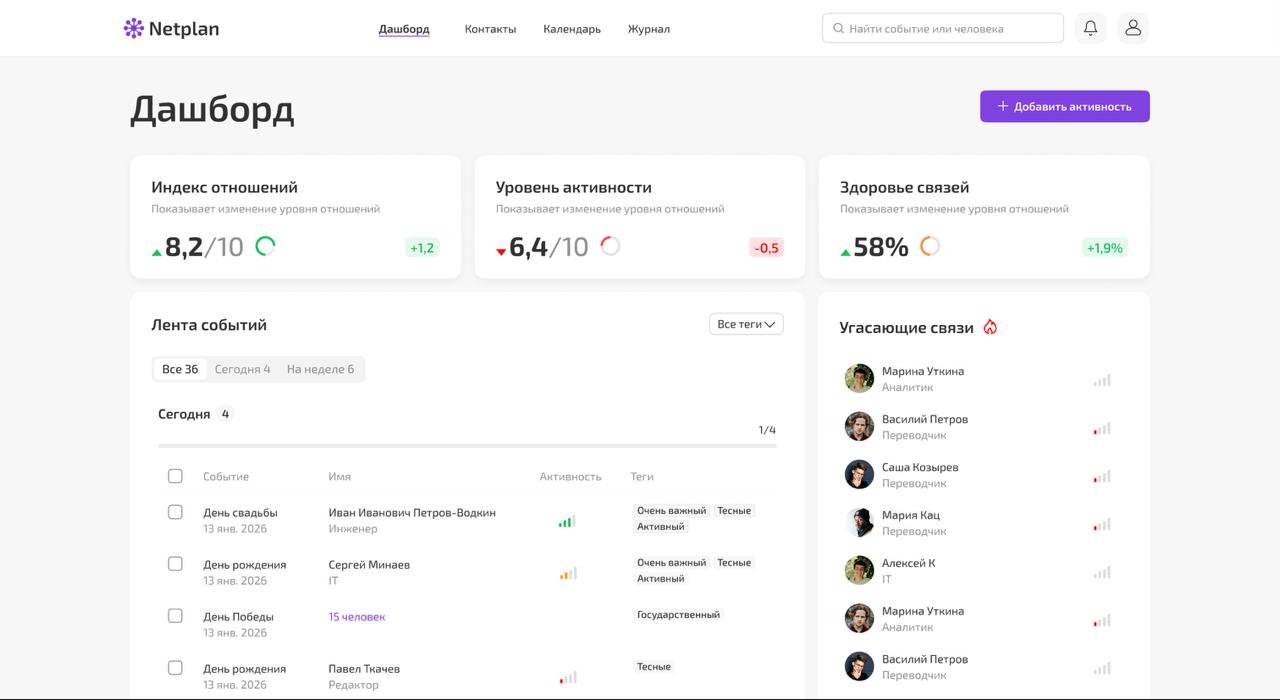Open the Контакты menu item
Screen dimensions: 1280x700
tap(490, 29)
